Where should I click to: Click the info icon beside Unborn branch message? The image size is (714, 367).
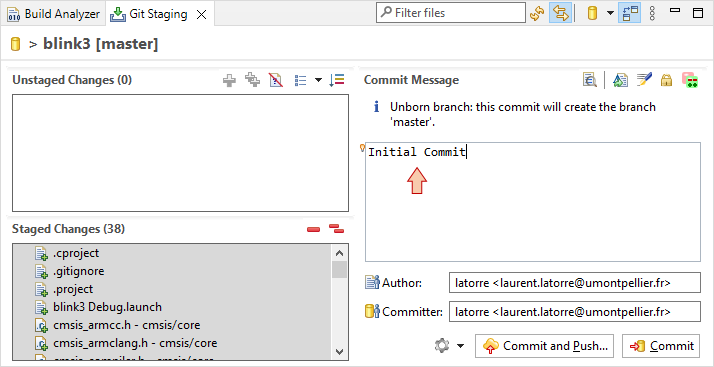pos(377,107)
